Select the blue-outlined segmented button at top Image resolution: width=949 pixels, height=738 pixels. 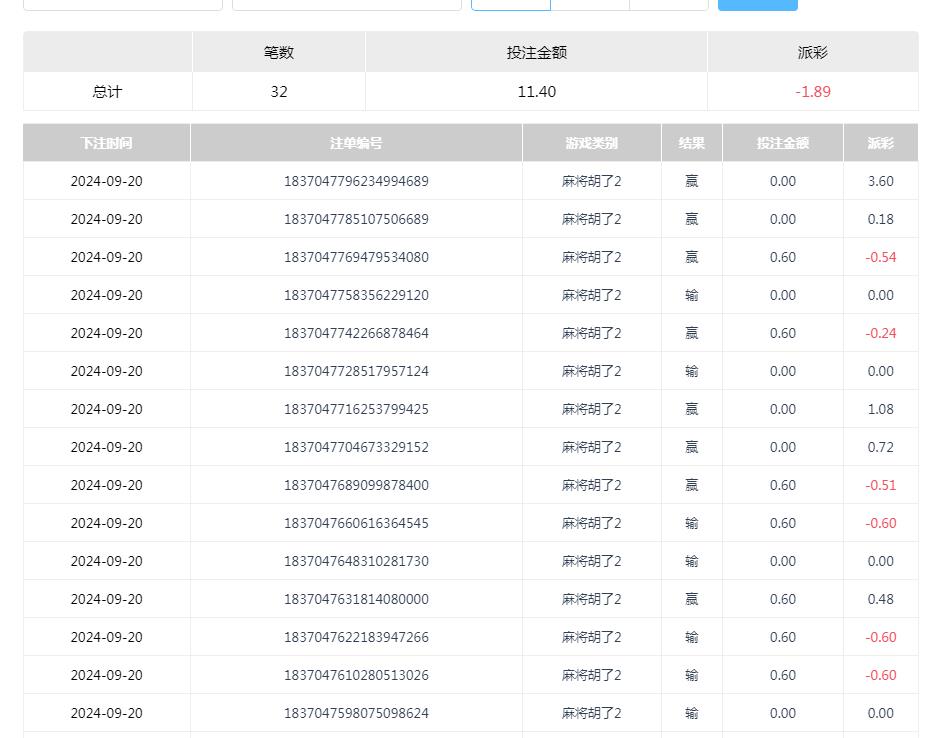click(510, 4)
